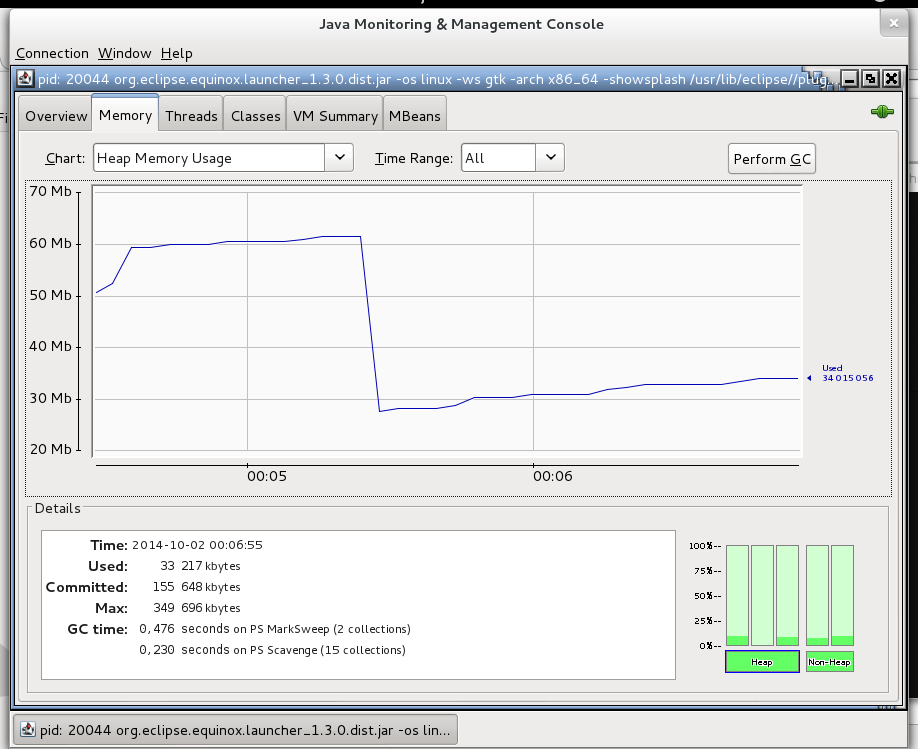918x749 pixels.
Task: Restore down the internal JConsole frame
Action: click(870, 79)
